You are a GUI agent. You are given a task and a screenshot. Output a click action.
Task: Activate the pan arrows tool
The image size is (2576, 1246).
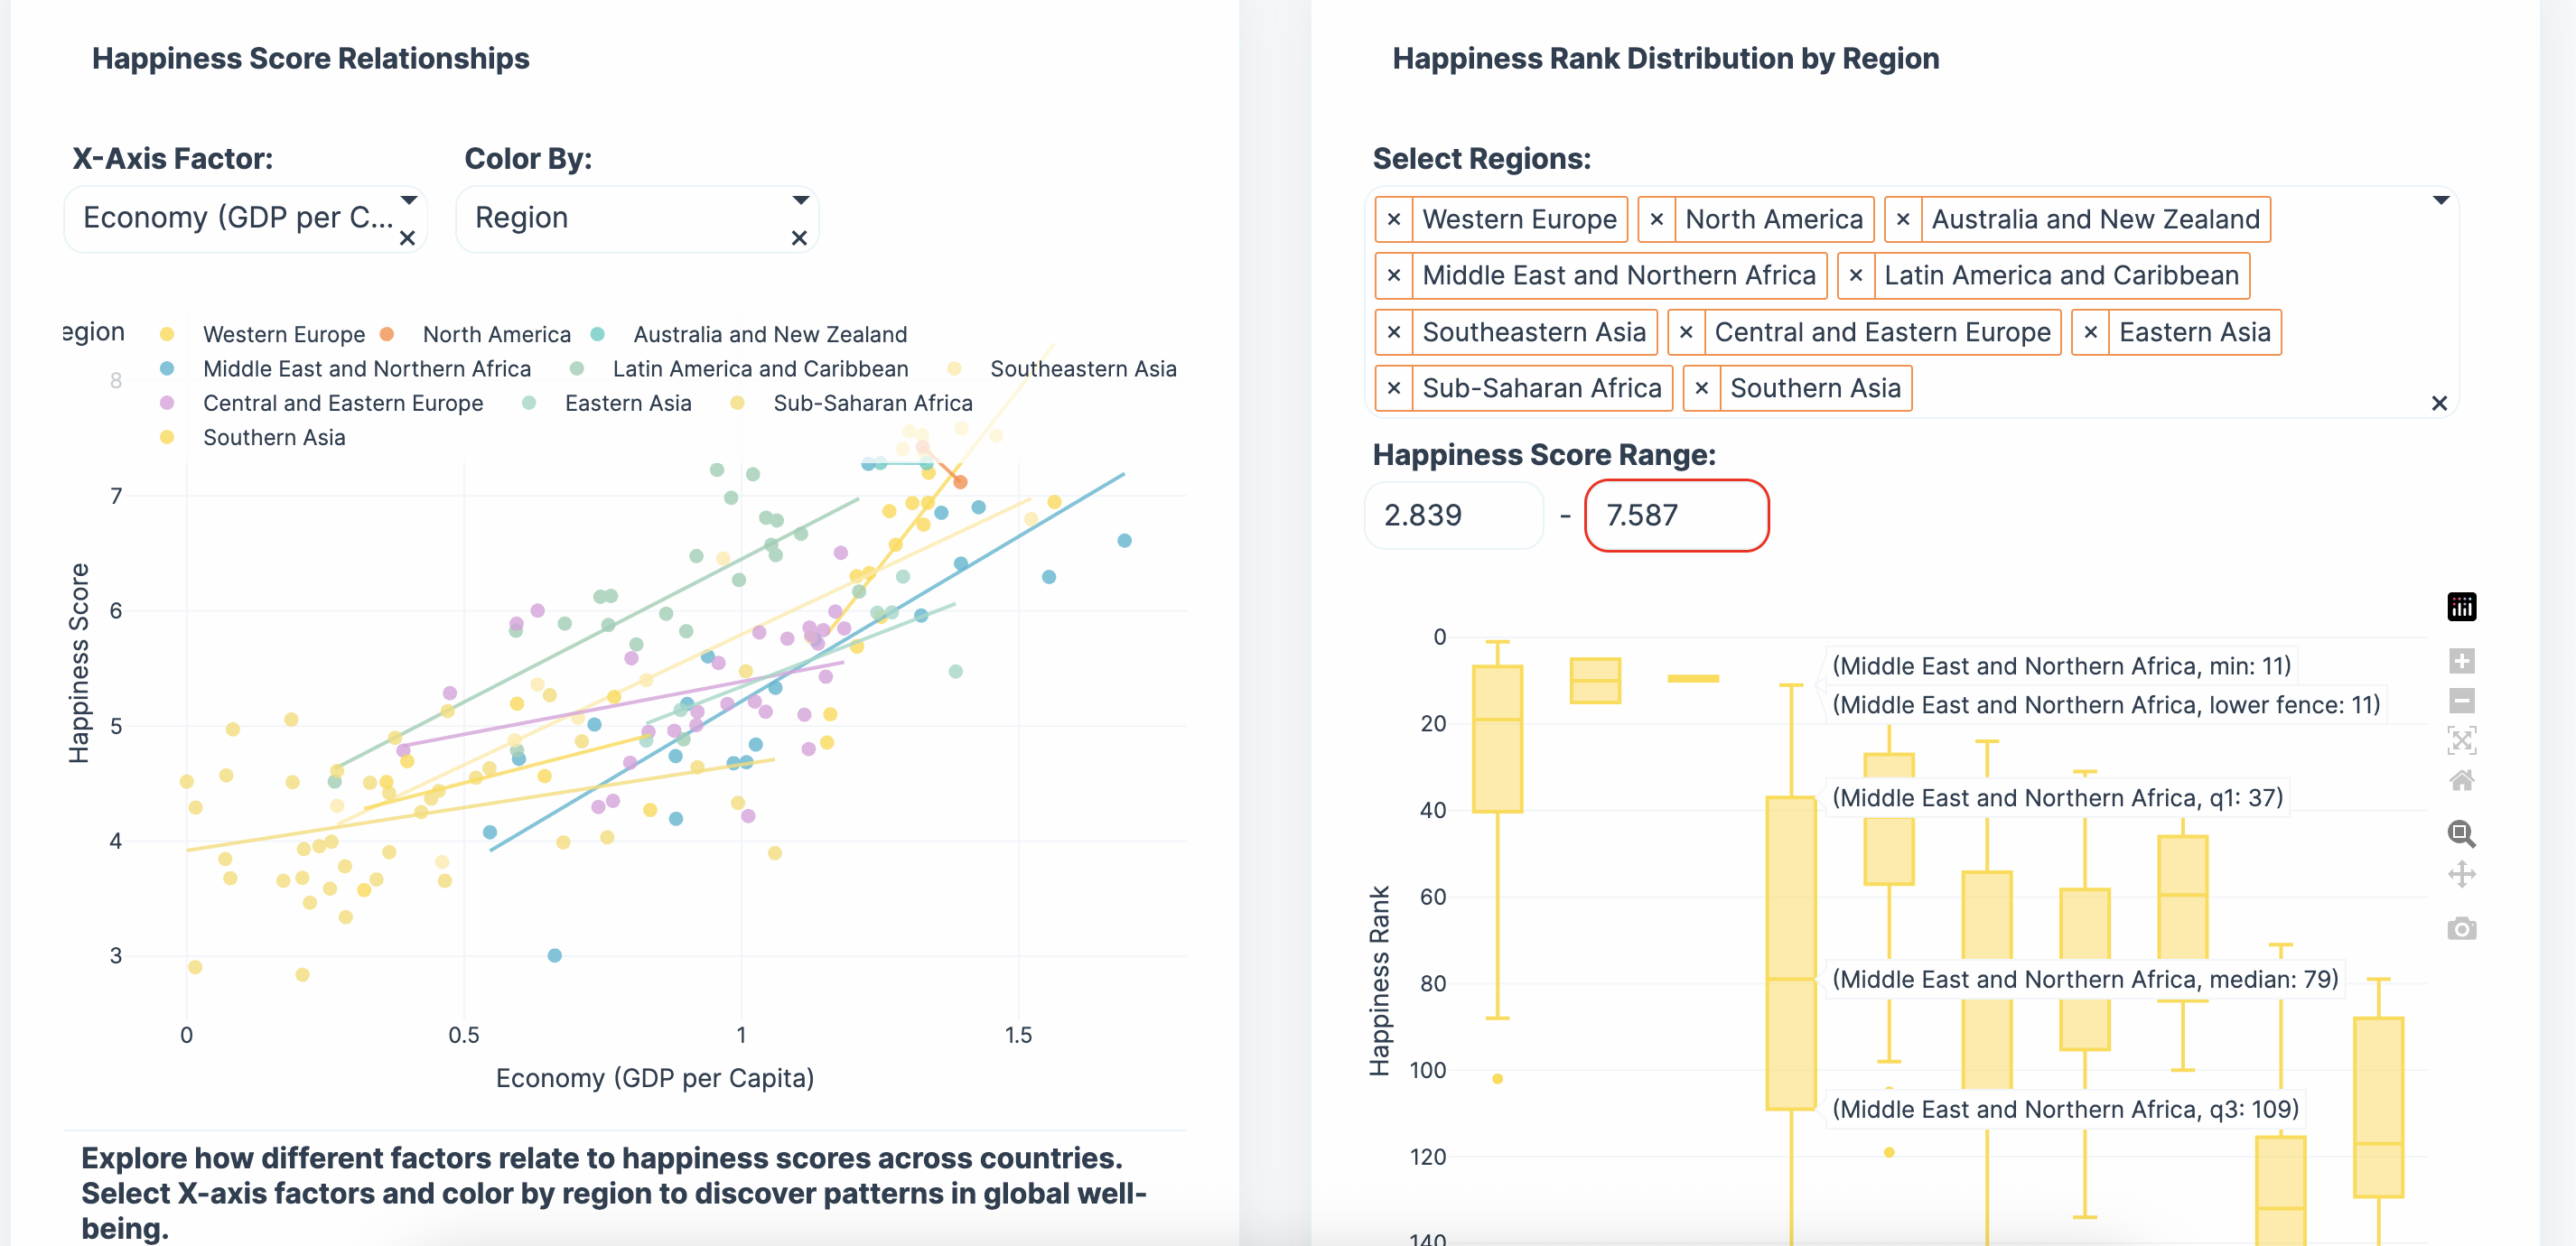(x=2461, y=874)
